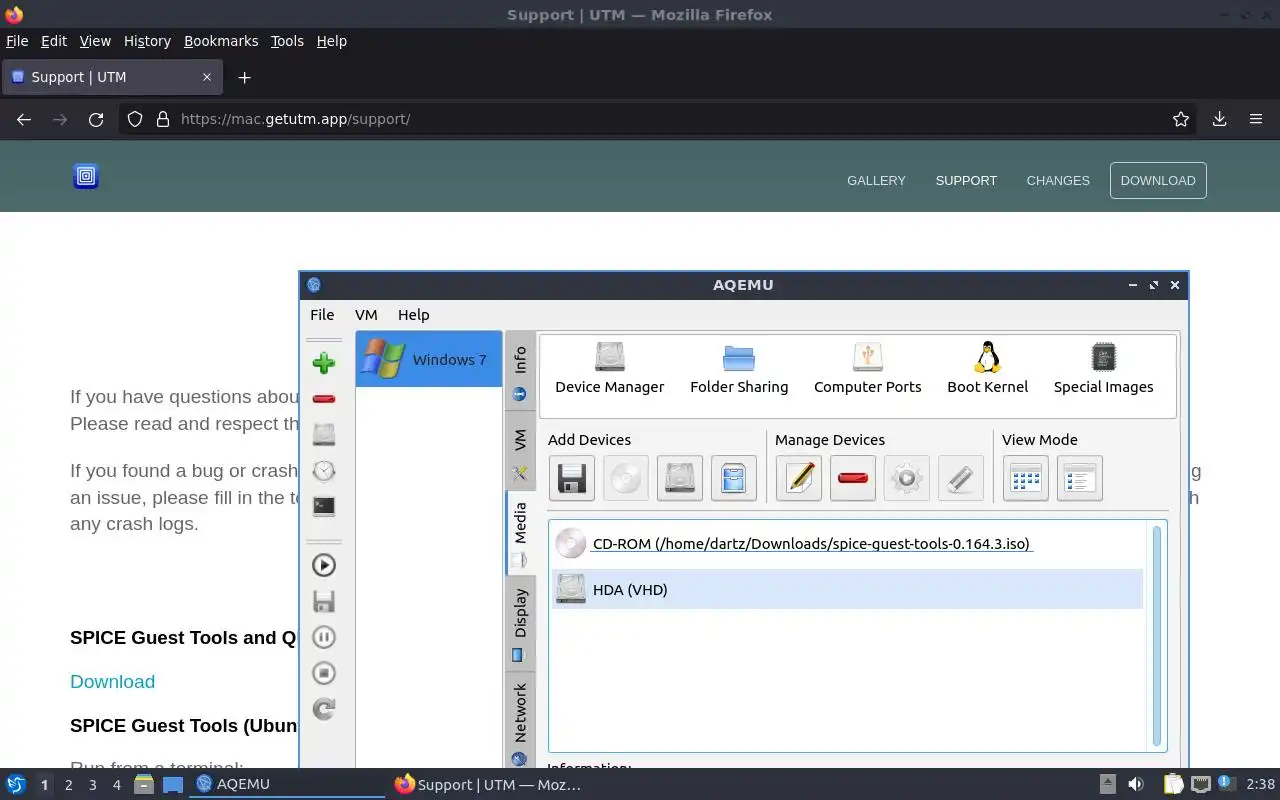Click the teal Download link
This screenshot has height=800, width=1280.
[112, 681]
